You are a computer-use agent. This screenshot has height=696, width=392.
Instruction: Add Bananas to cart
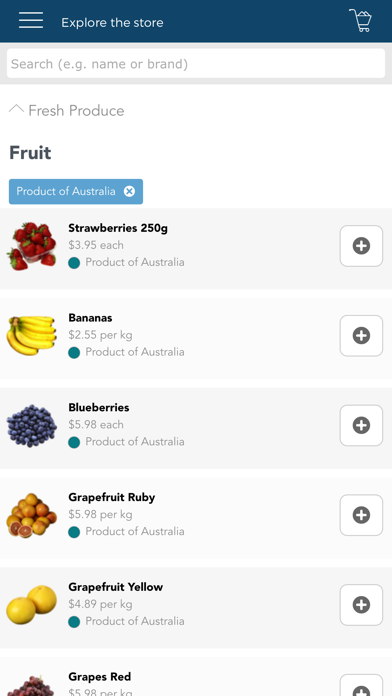[x=361, y=336]
